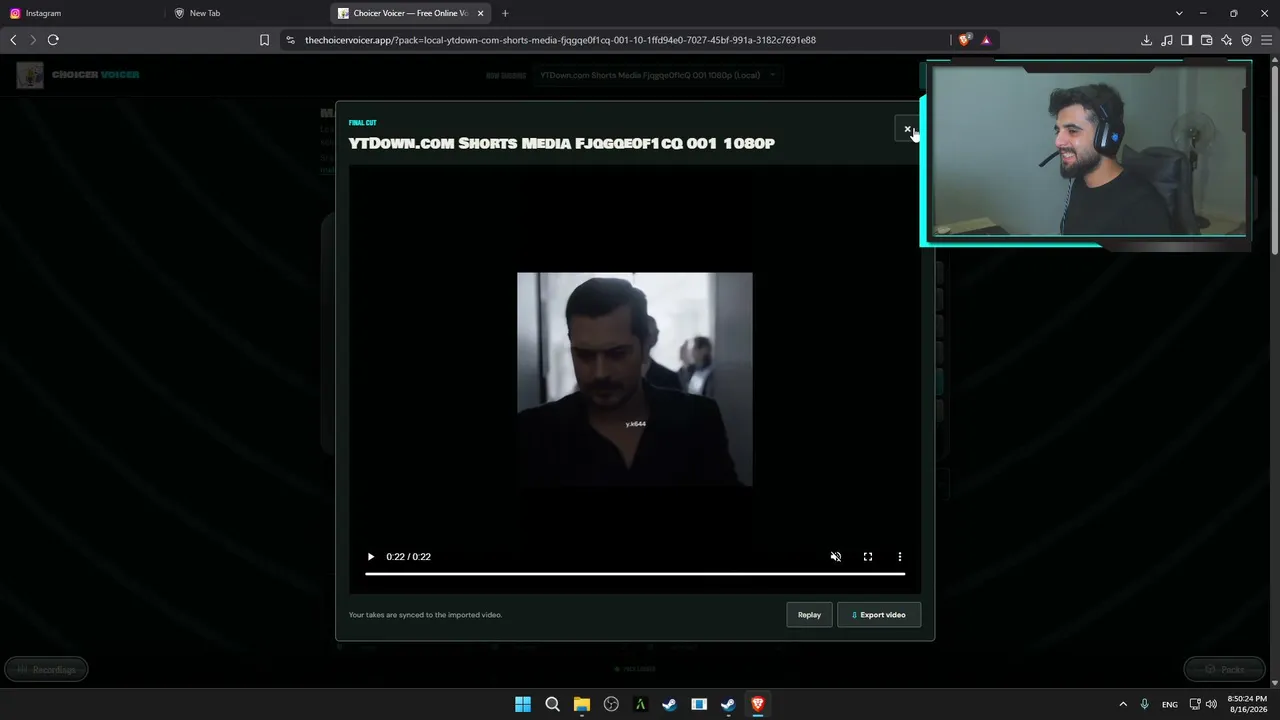Open OBS Studio from the taskbar
Screen dimensions: 1280x720
611,704
